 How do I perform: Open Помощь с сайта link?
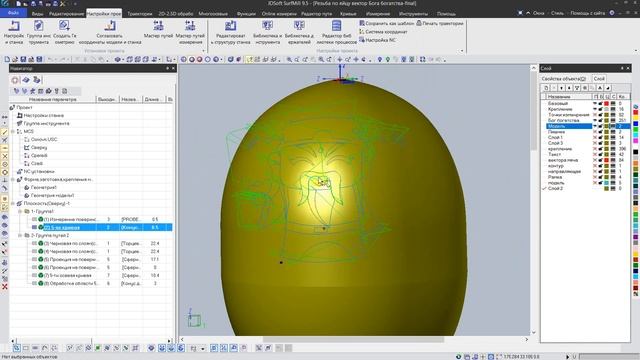[587, 13]
